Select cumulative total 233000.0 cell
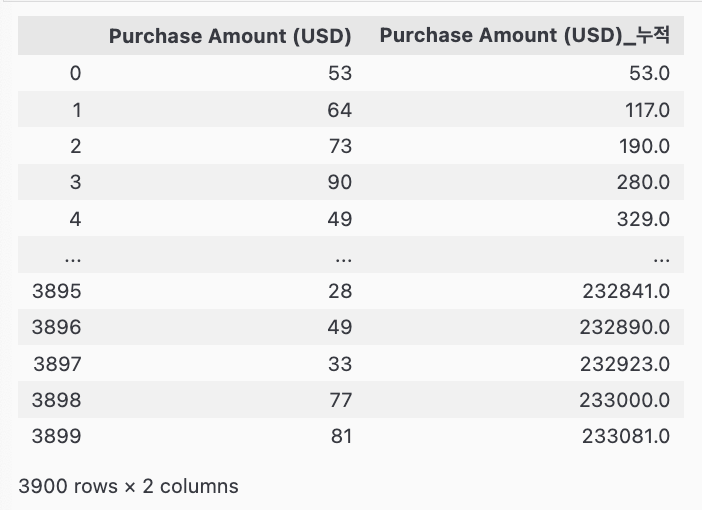This screenshot has height=510, width=702. [624, 400]
